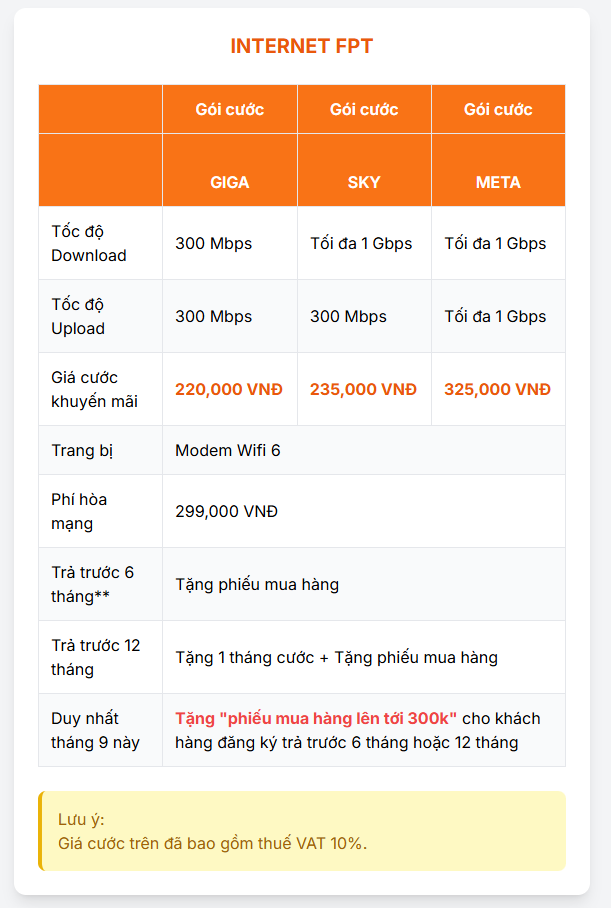
Task: Click the 235,000 VNĐ promotional price
Action: [x=363, y=389]
